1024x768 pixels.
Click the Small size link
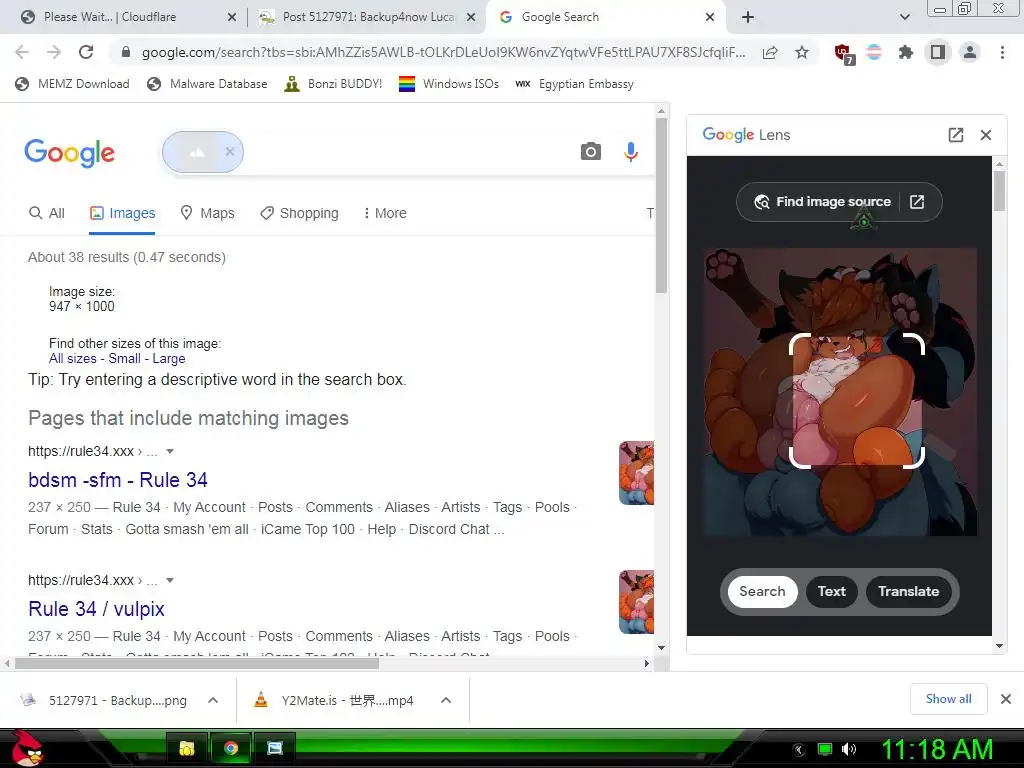coord(124,359)
